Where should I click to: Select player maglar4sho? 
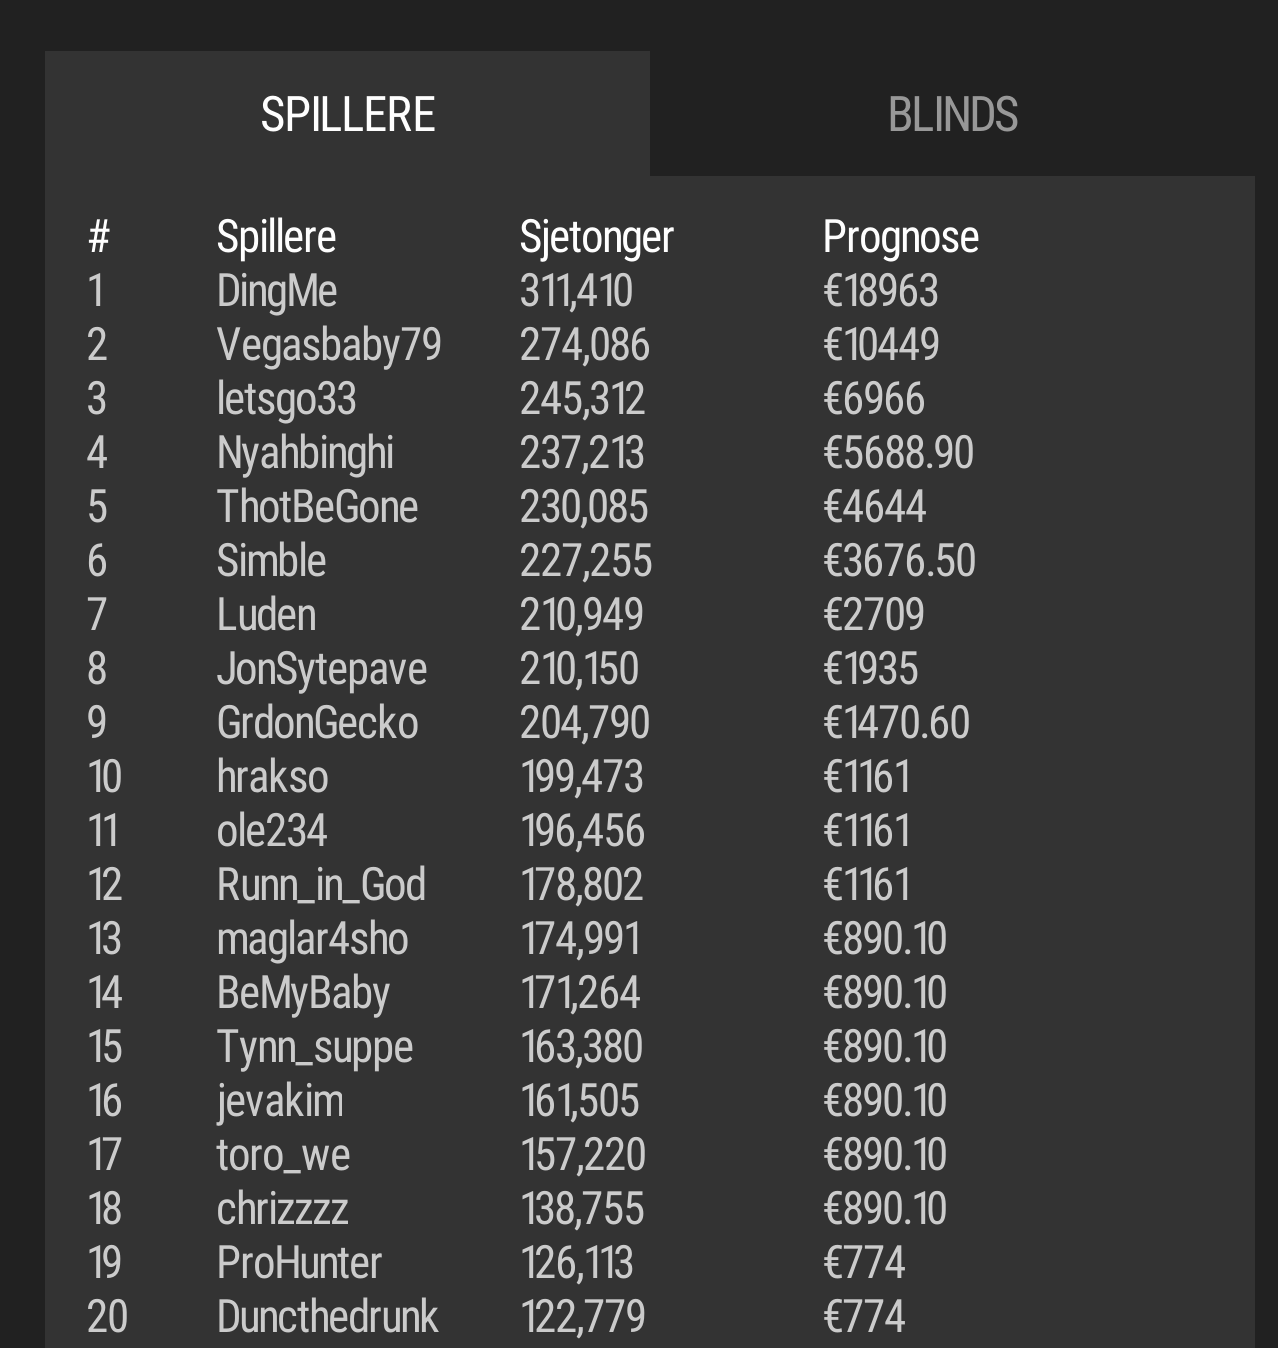313,939
